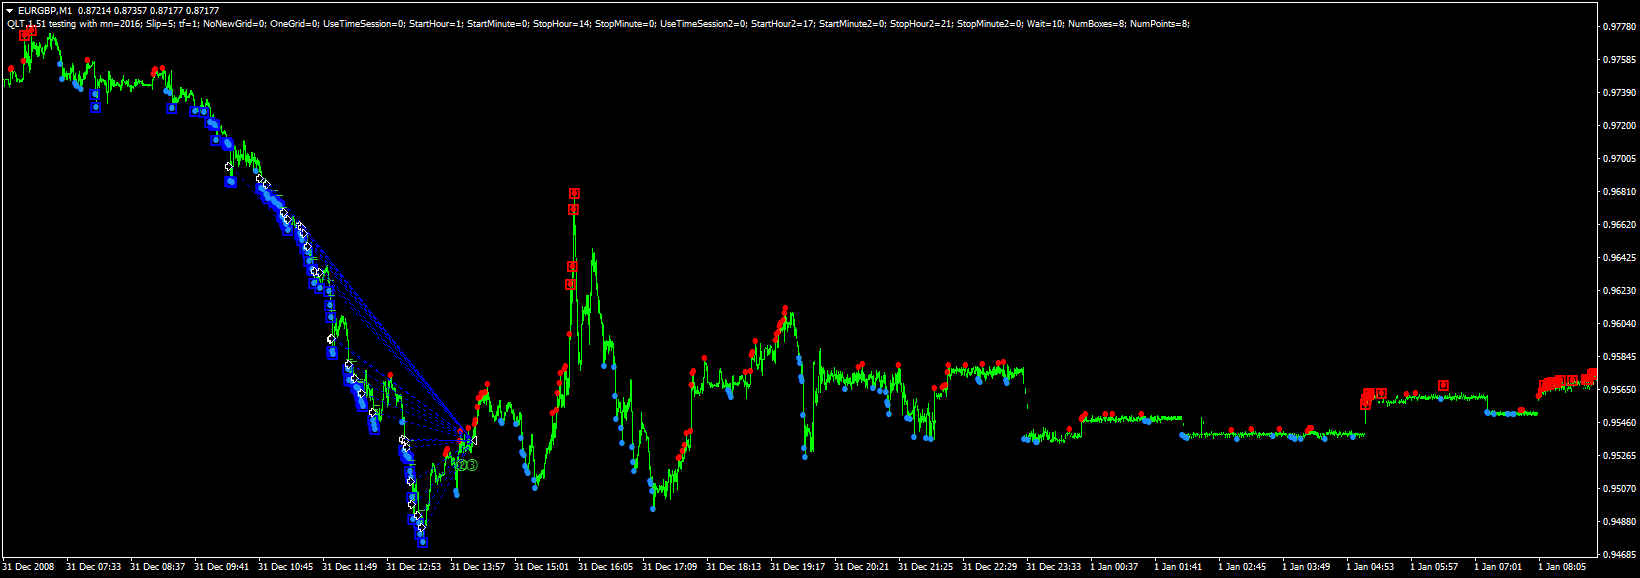Image resolution: width=1640 pixels, height=578 pixels.
Task: Click price level 0.97200 on price axis
Action: [x=1619, y=126]
